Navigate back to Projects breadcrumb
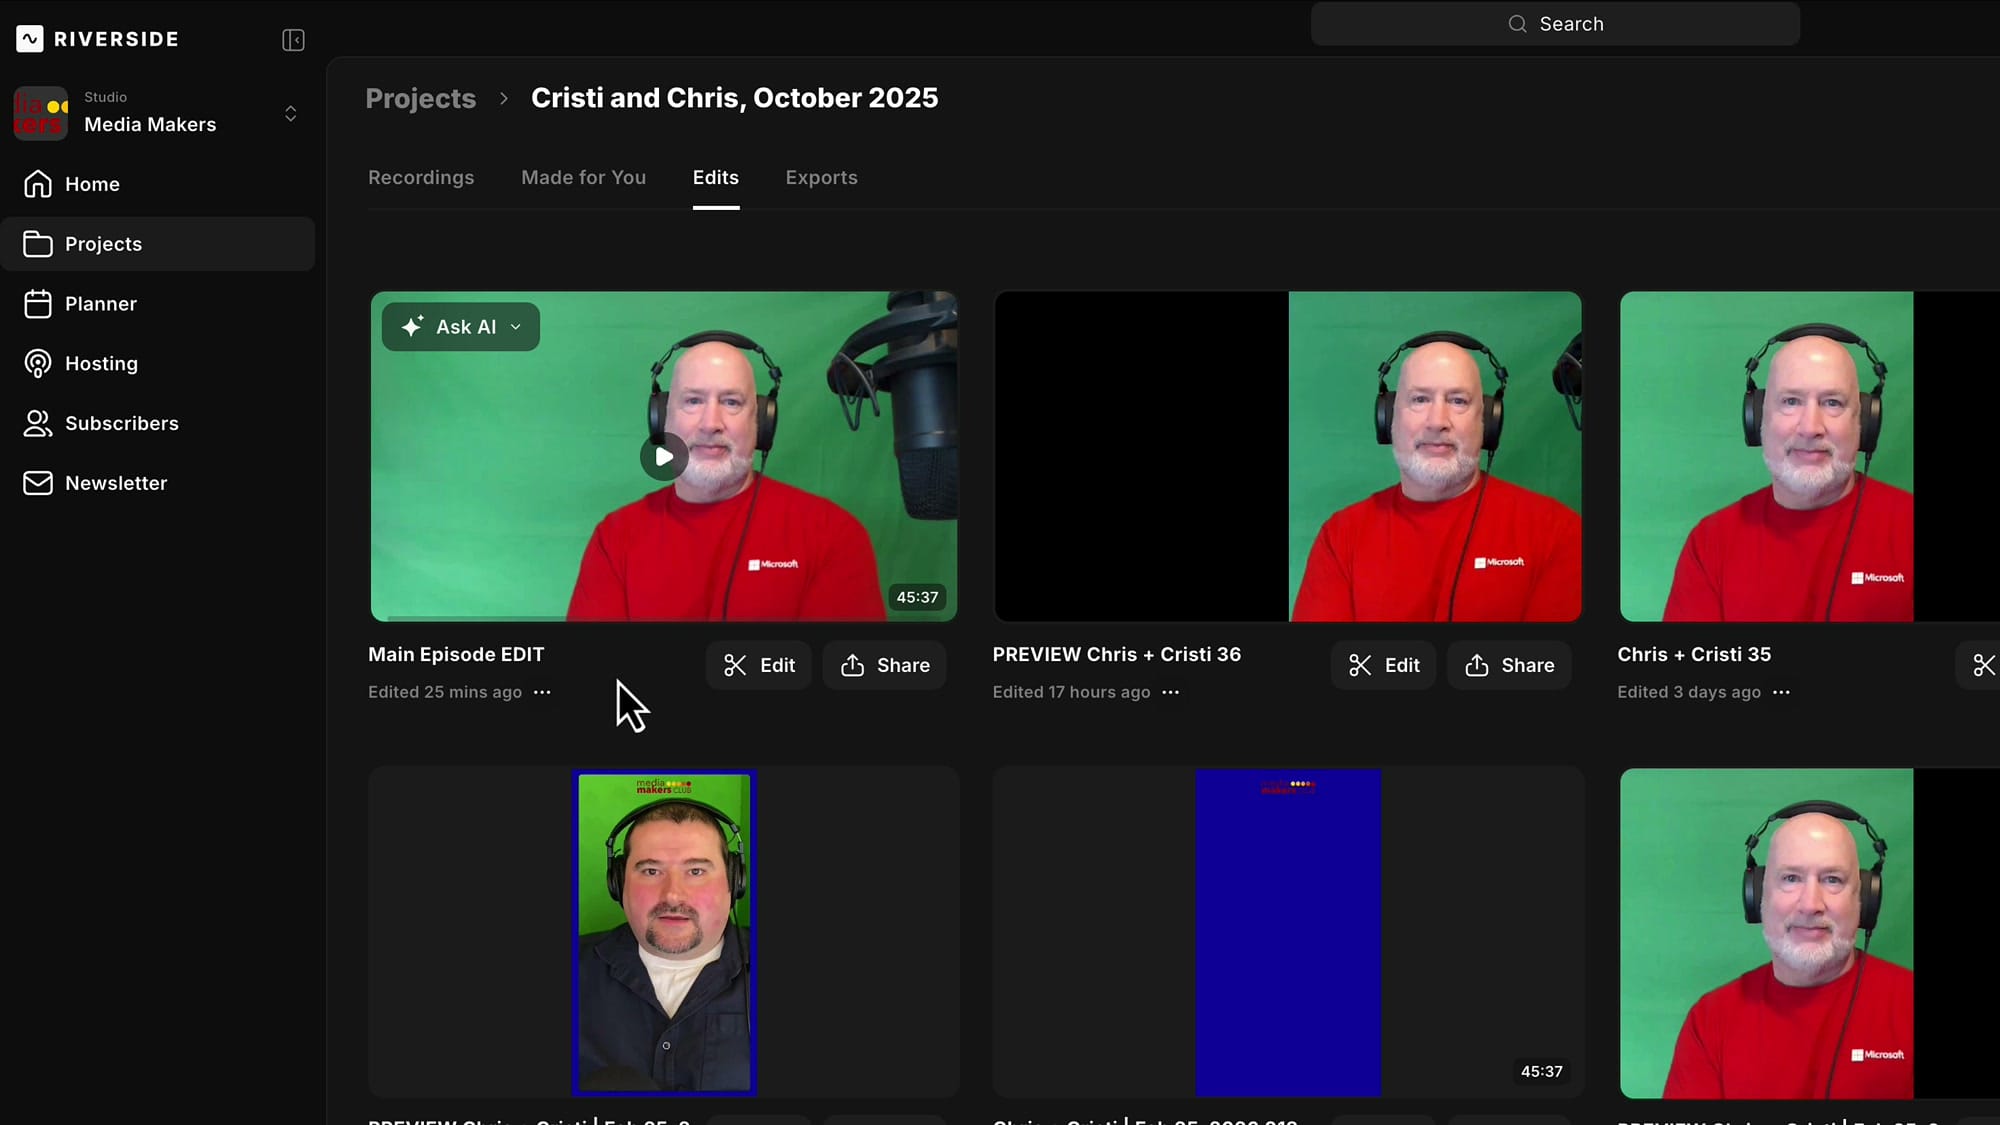2000x1125 pixels. [x=421, y=98]
